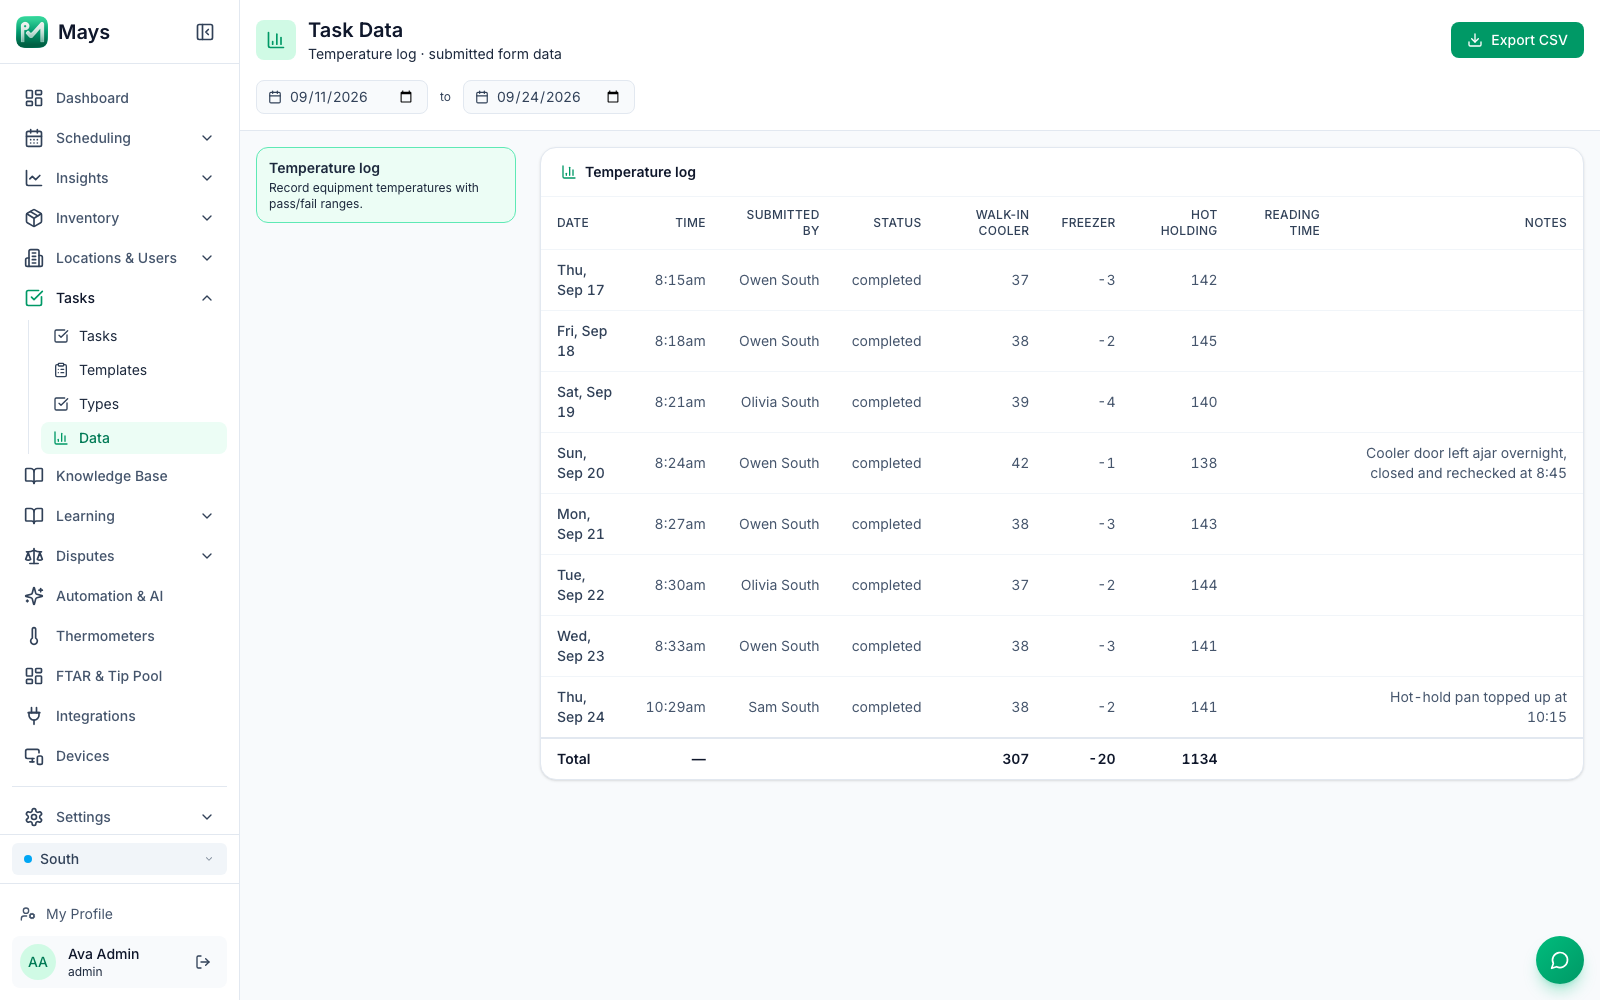Click the end date field 09/24/2026
The image size is (1600, 1000).
tap(549, 97)
